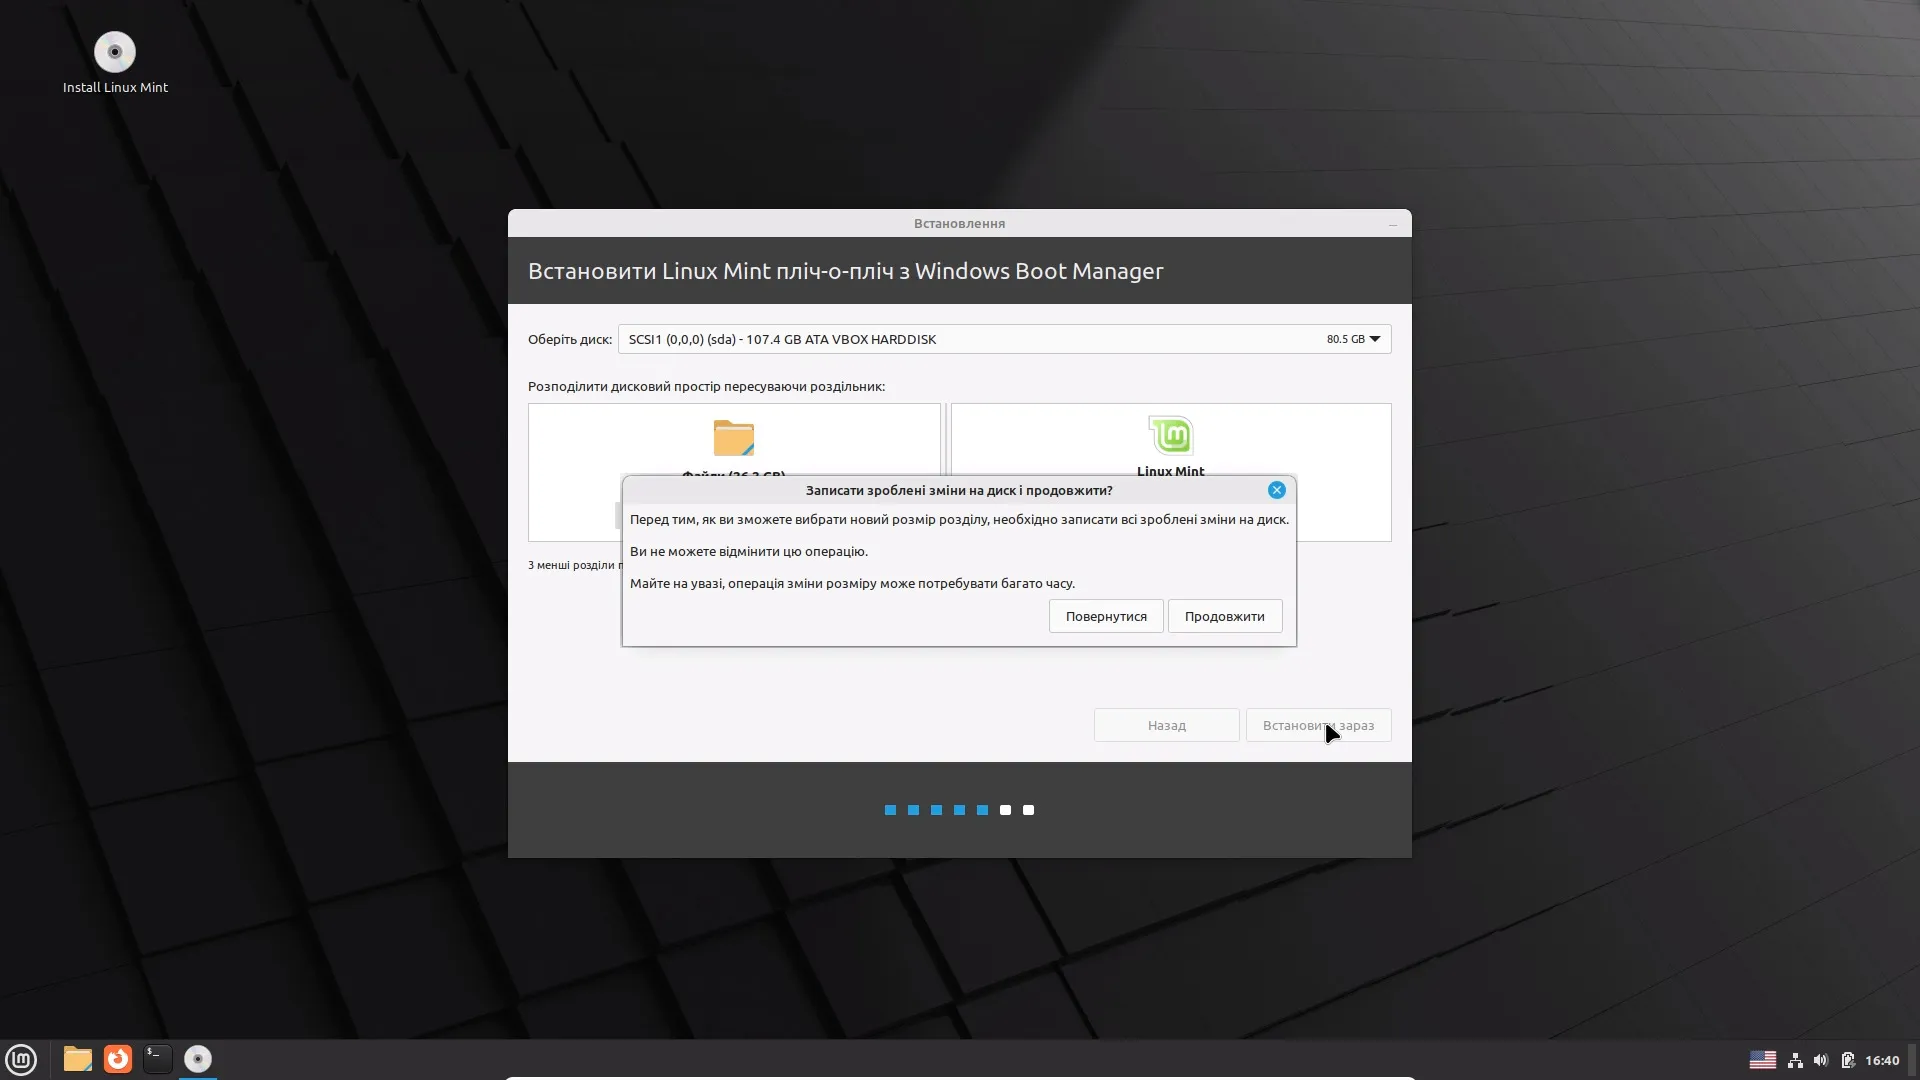
Task: Open the US keyboard layout flag indicator
Action: pyautogui.click(x=1762, y=1060)
